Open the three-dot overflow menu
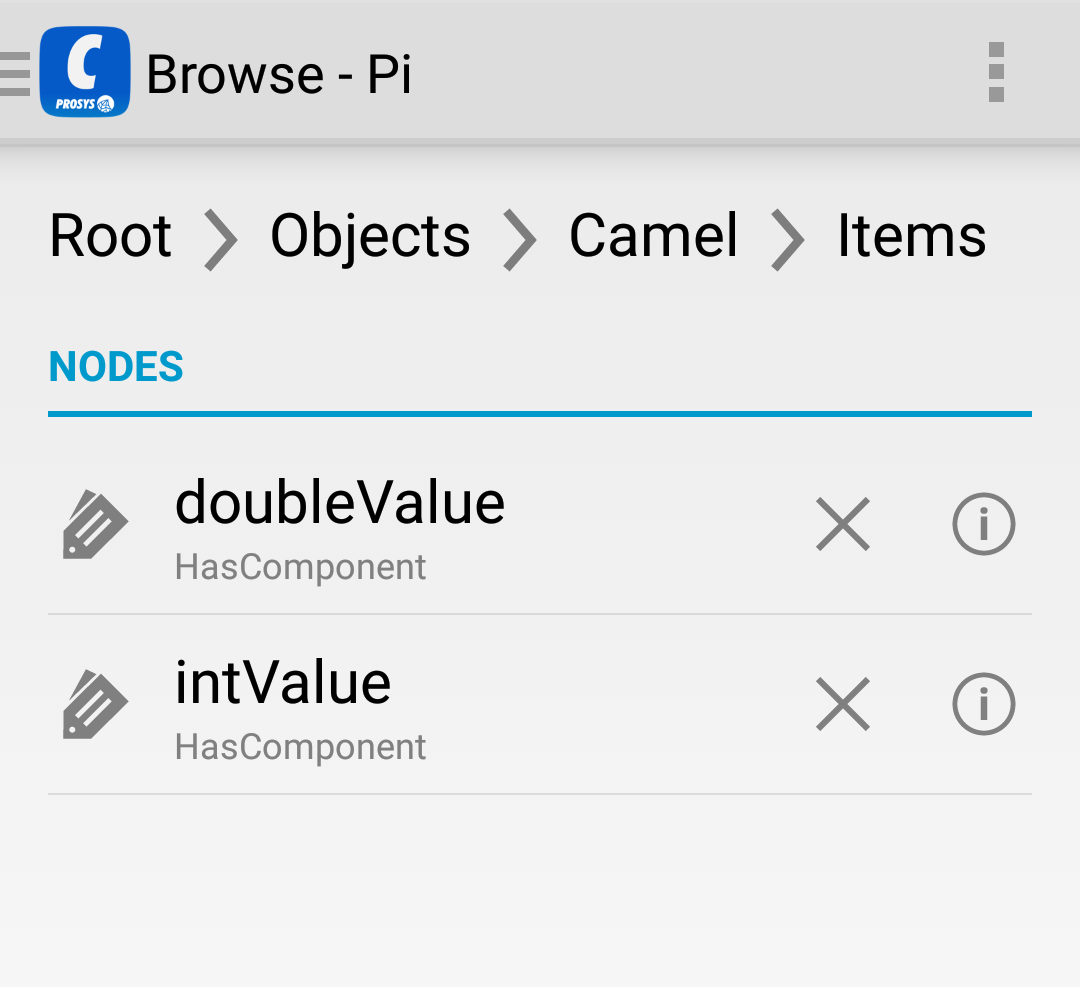The height and width of the screenshot is (987, 1080). (x=995, y=72)
